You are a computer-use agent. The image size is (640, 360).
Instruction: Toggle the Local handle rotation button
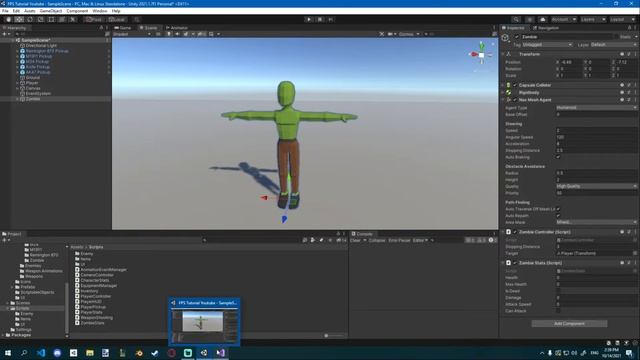click(x=117, y=19)
